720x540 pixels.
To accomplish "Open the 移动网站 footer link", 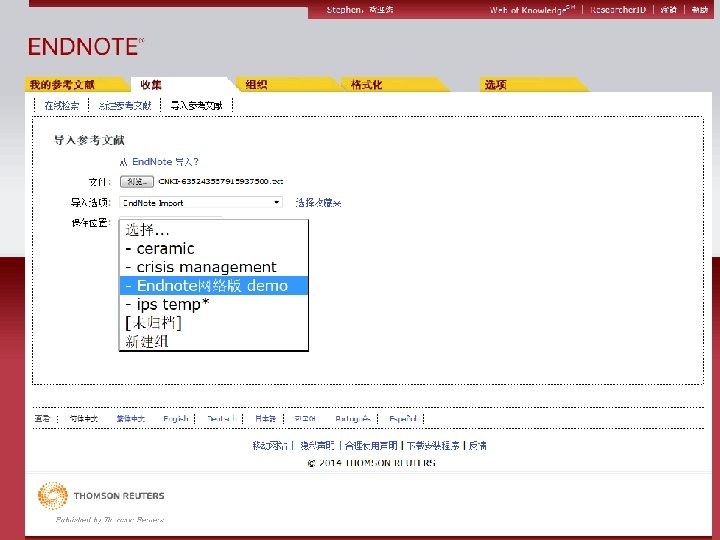I will (270, 445).
